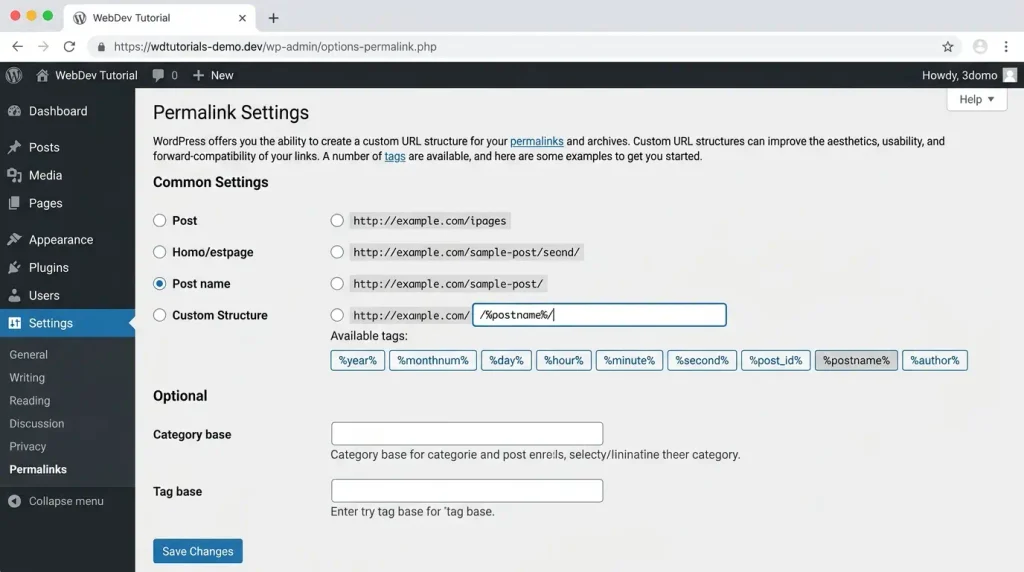This screenshot has width=1024, height=572.
Task: Click the Users person icon
Action: point(14,295)
